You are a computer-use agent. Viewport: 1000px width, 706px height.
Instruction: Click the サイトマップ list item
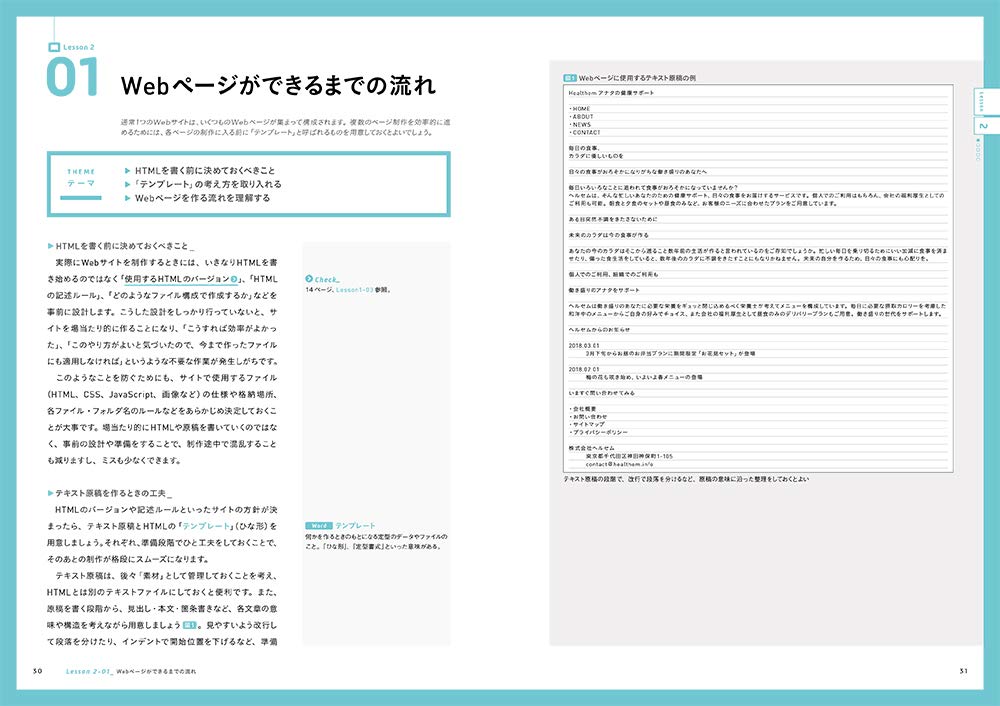point(587,424)
